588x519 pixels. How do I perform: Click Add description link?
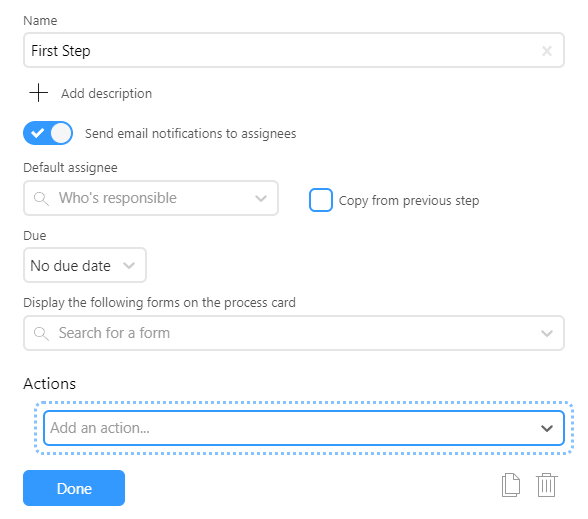point(106,93)
